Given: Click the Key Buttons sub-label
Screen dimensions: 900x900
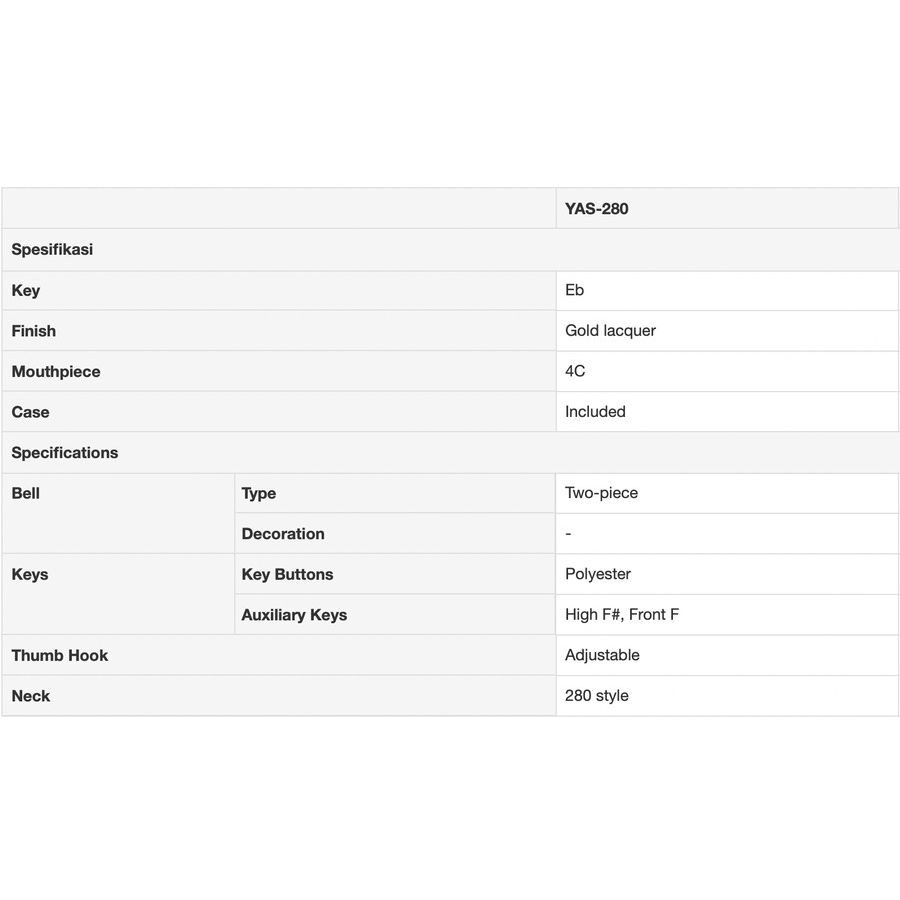Looking at the screenshot, I should (x=287, y=574).
